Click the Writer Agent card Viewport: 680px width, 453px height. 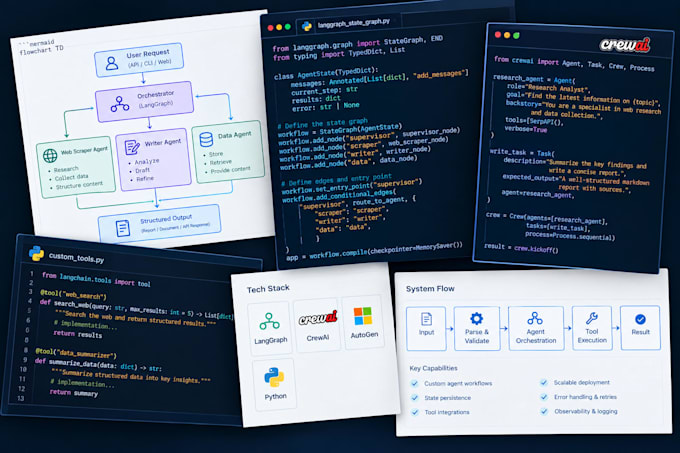[x=154, y=159]
